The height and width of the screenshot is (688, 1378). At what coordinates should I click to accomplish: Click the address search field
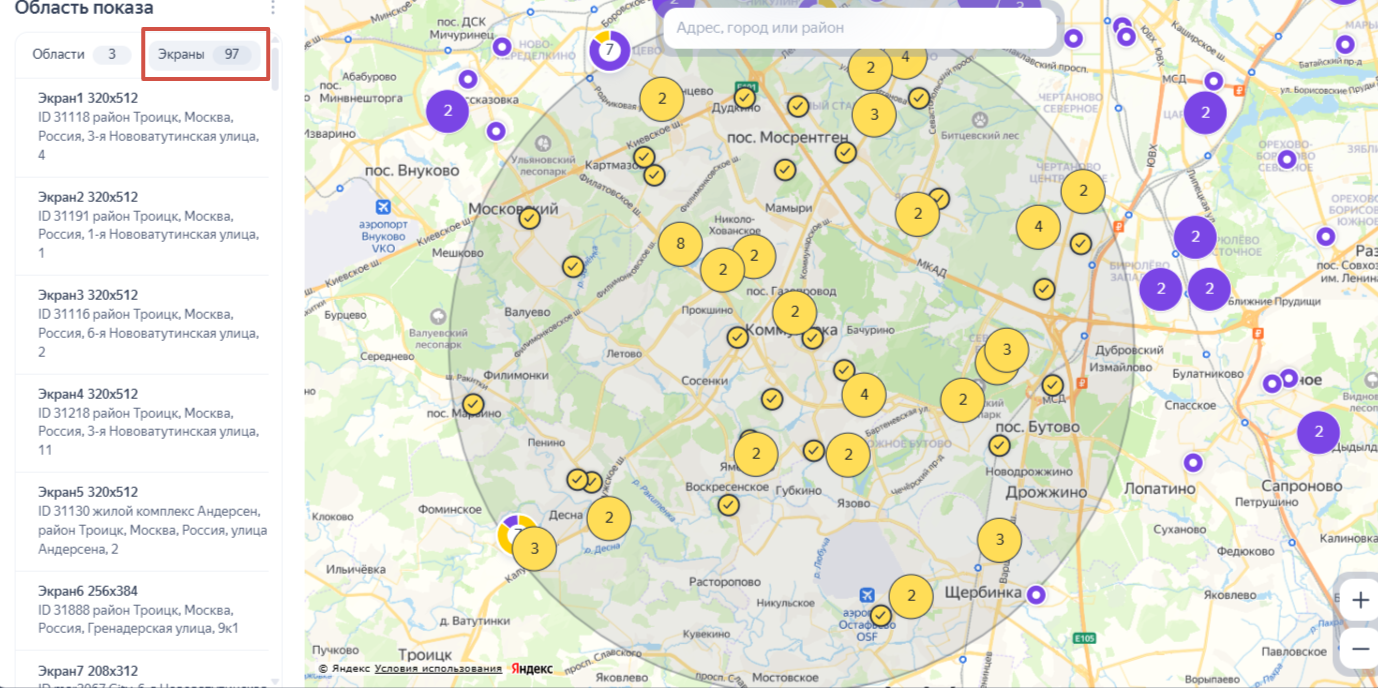click(x=858, y=28)
